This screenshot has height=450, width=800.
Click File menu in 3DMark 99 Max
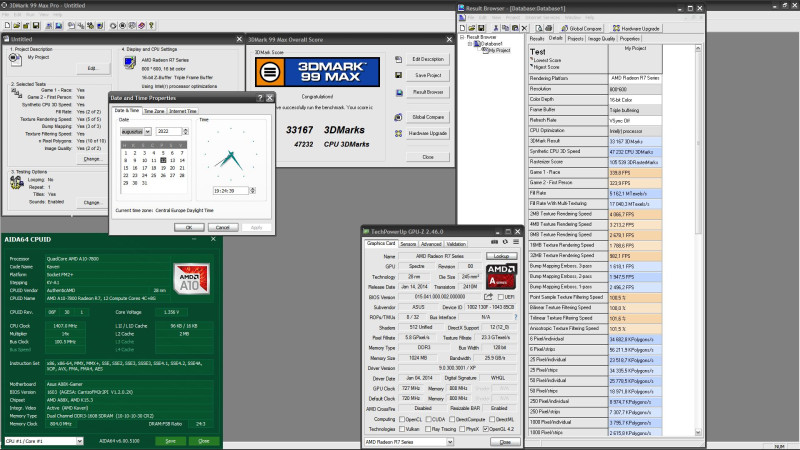(7, 15)
